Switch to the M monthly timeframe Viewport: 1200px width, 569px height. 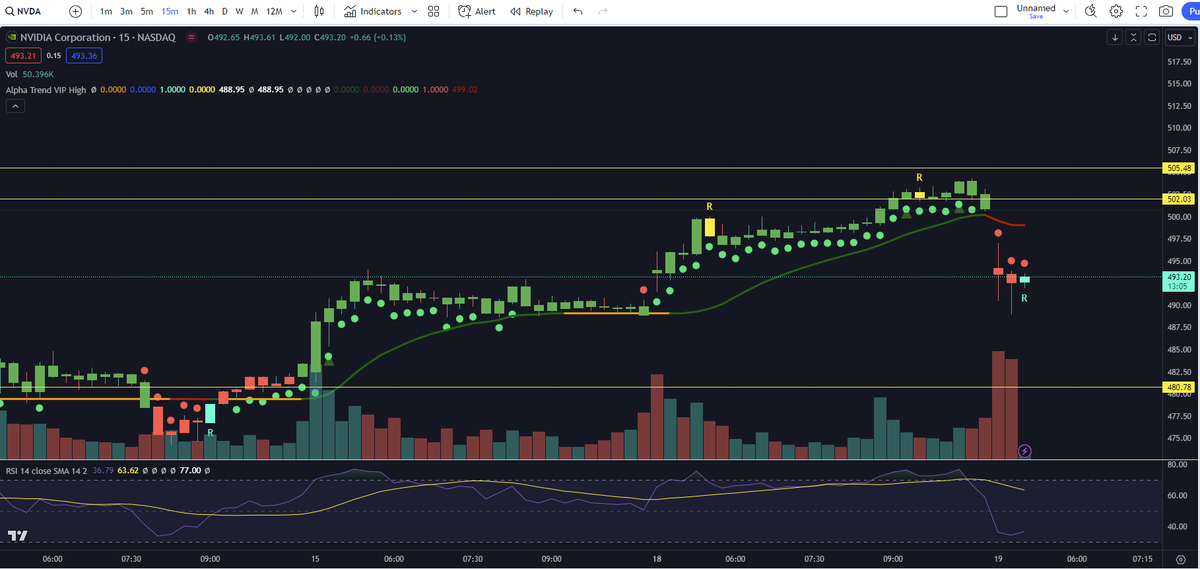pyautogui.click(x=254, y=11)
